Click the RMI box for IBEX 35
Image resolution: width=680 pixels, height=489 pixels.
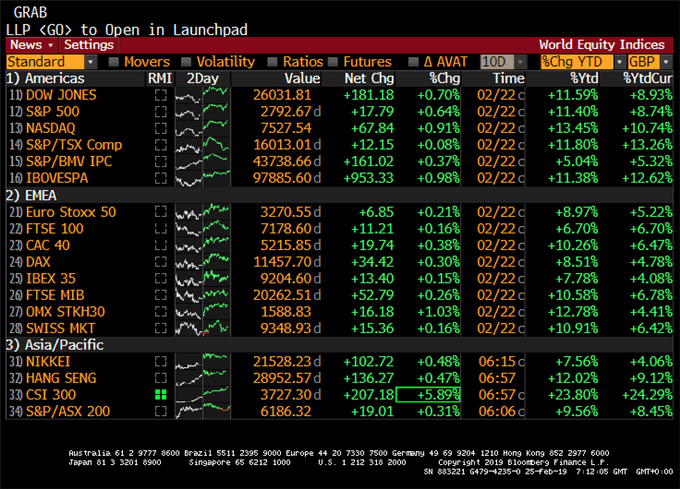pos(161,279)
